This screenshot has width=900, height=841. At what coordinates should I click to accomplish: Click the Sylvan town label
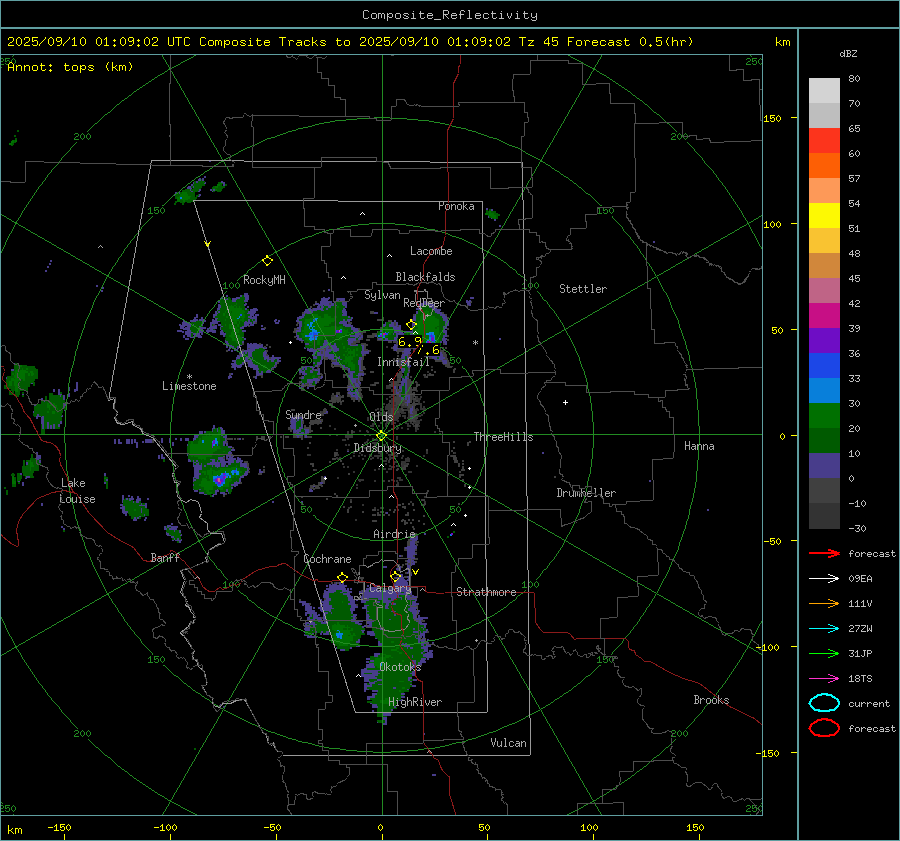[x=382, y=295]
